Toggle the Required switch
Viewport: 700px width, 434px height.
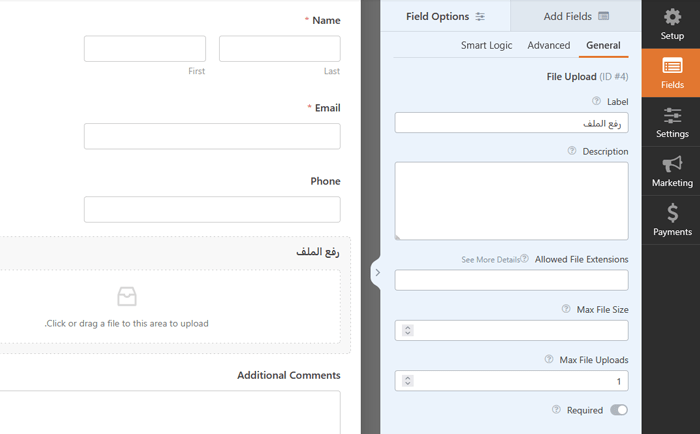[618, 410]
